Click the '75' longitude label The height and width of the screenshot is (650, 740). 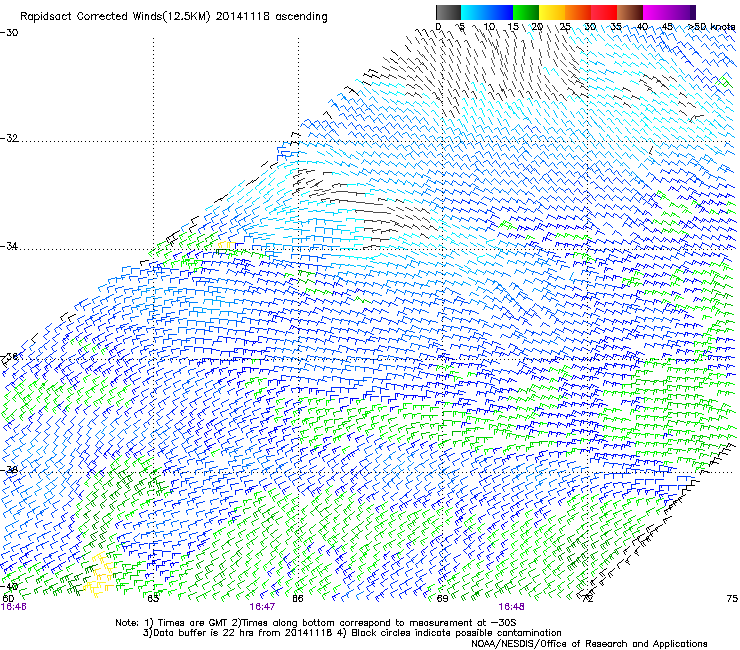[732, 599]
